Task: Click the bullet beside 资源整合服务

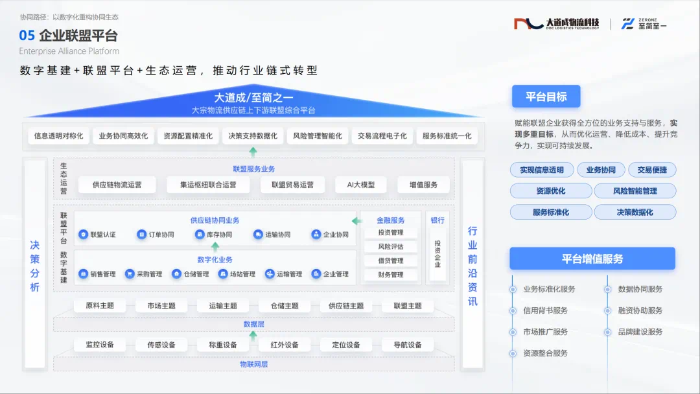Action: (513, 353)
